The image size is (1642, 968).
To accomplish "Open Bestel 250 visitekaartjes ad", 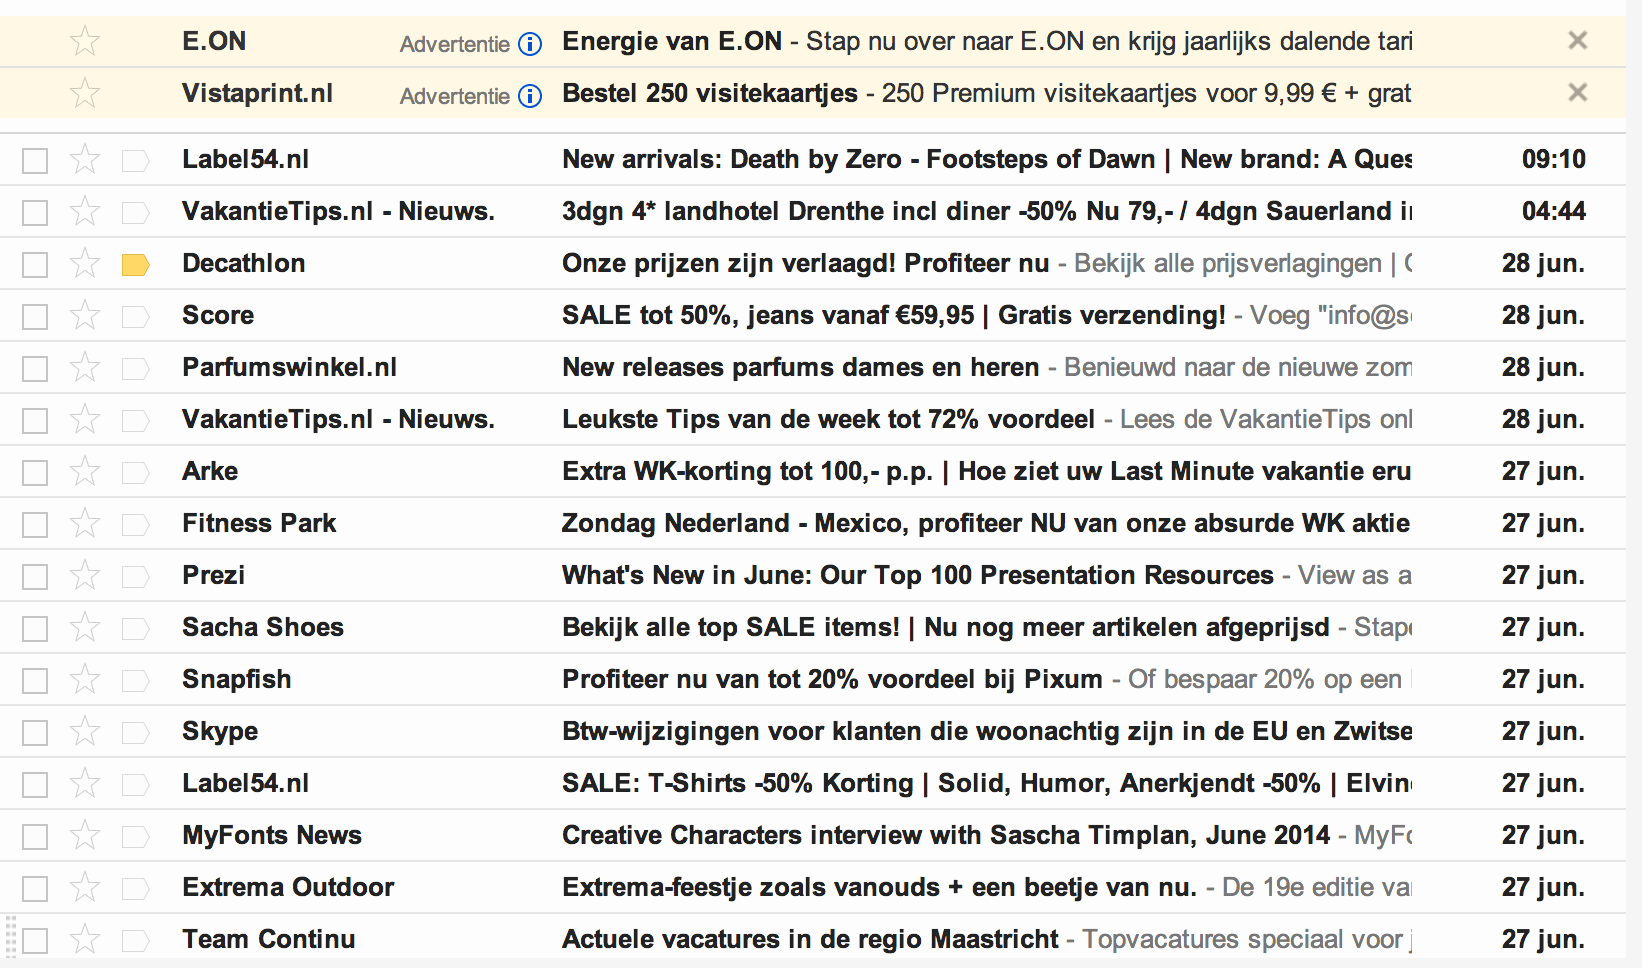I will point(987,93).
